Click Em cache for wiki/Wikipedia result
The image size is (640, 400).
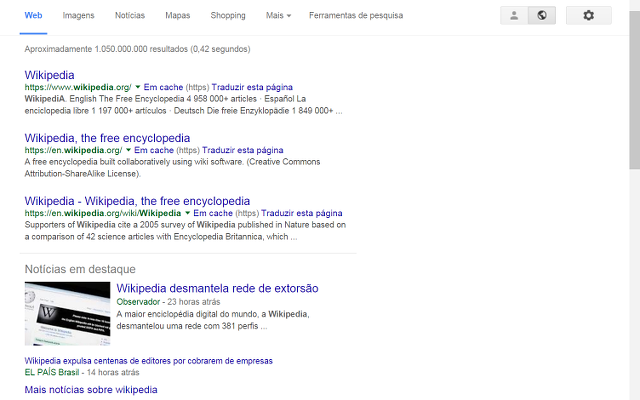coord(213,213)
